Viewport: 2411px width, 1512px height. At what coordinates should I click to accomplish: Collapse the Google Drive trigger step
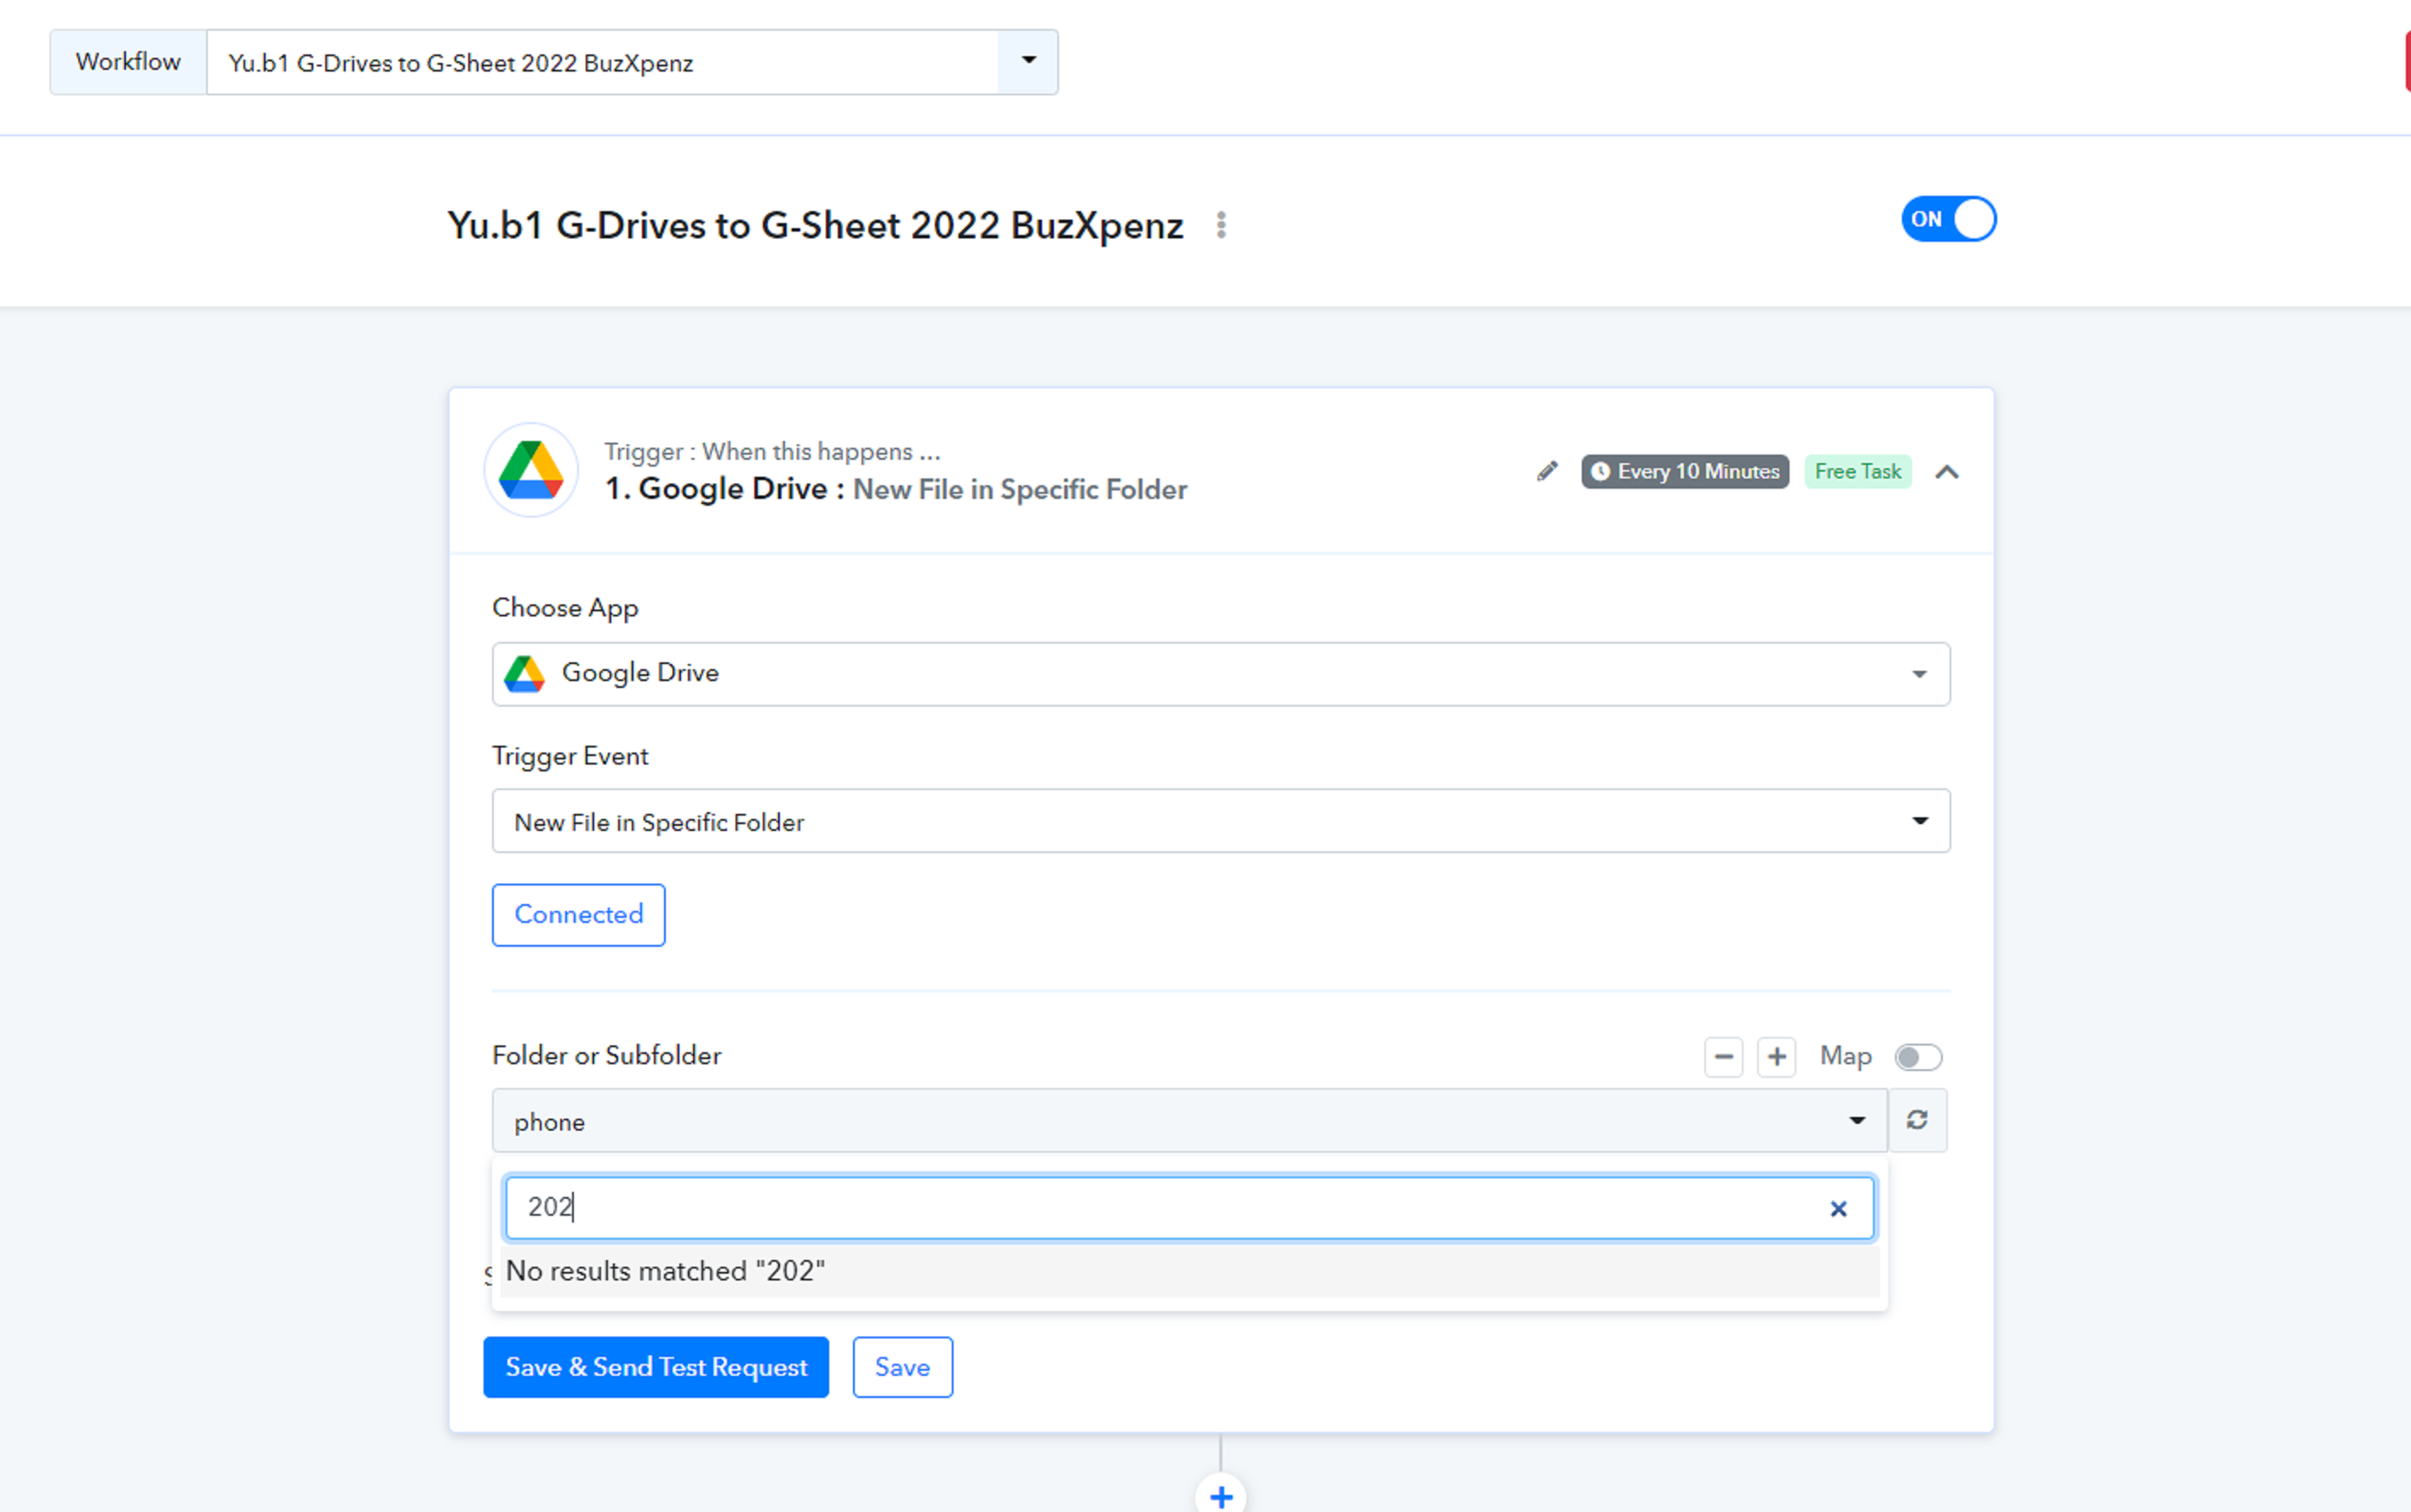click(x=1947, y=472)
